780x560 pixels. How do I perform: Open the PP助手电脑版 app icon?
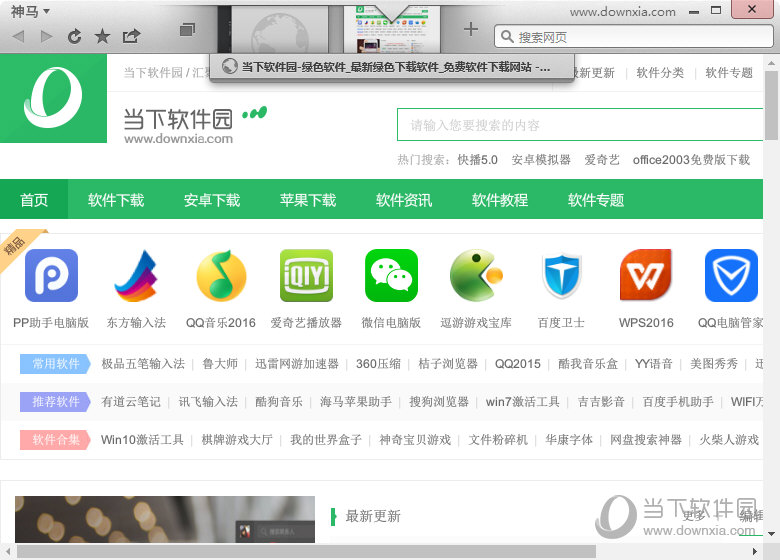pyautogui.click(x=51, y=276)
